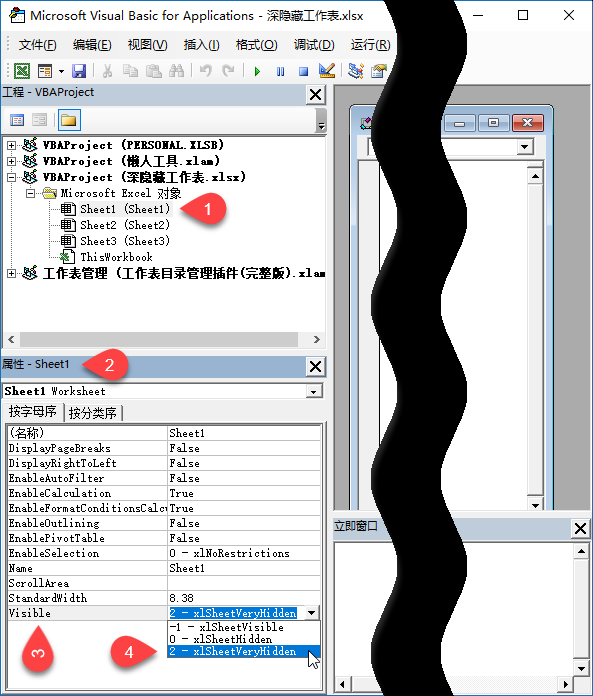Click the ScrollArea property row

coord(164,583)
